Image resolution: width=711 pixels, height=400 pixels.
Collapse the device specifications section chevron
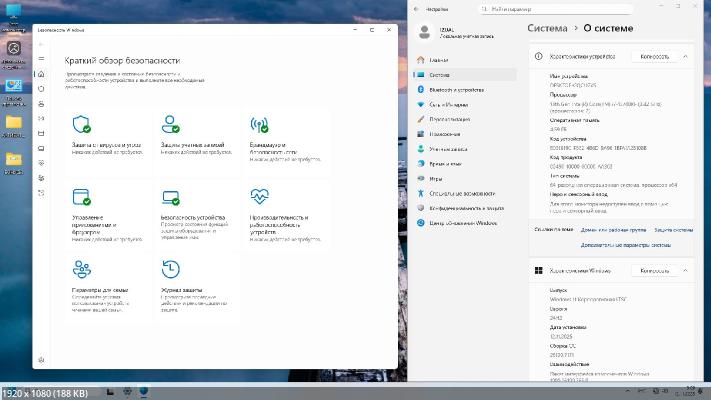[690, 58]
